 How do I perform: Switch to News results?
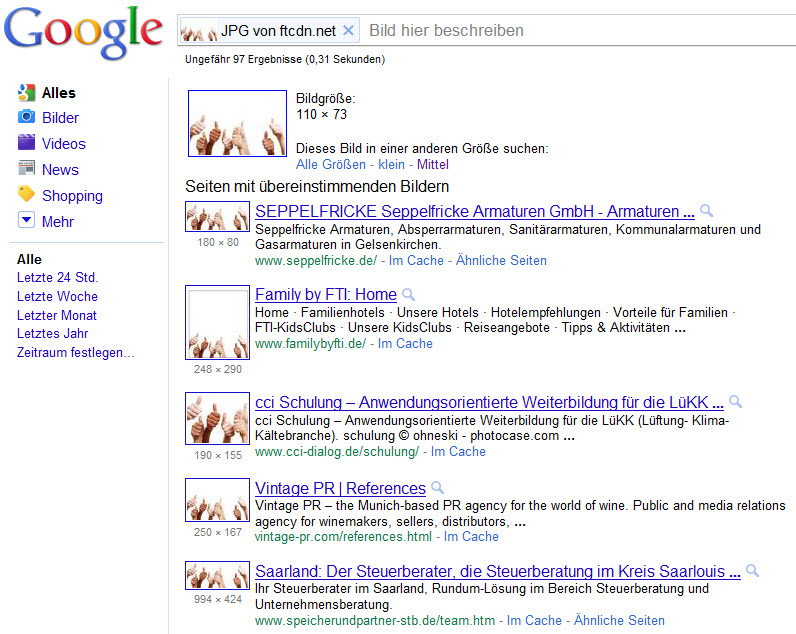[60, 170]
